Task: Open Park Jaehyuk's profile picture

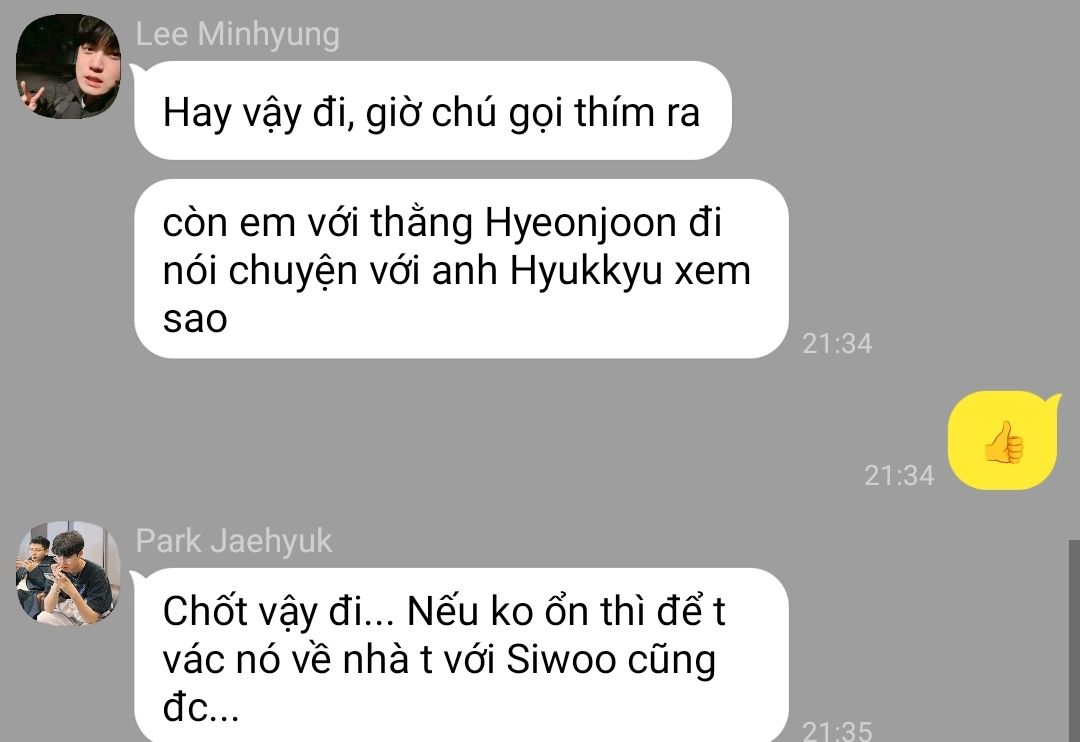Action: coord(68,573)
